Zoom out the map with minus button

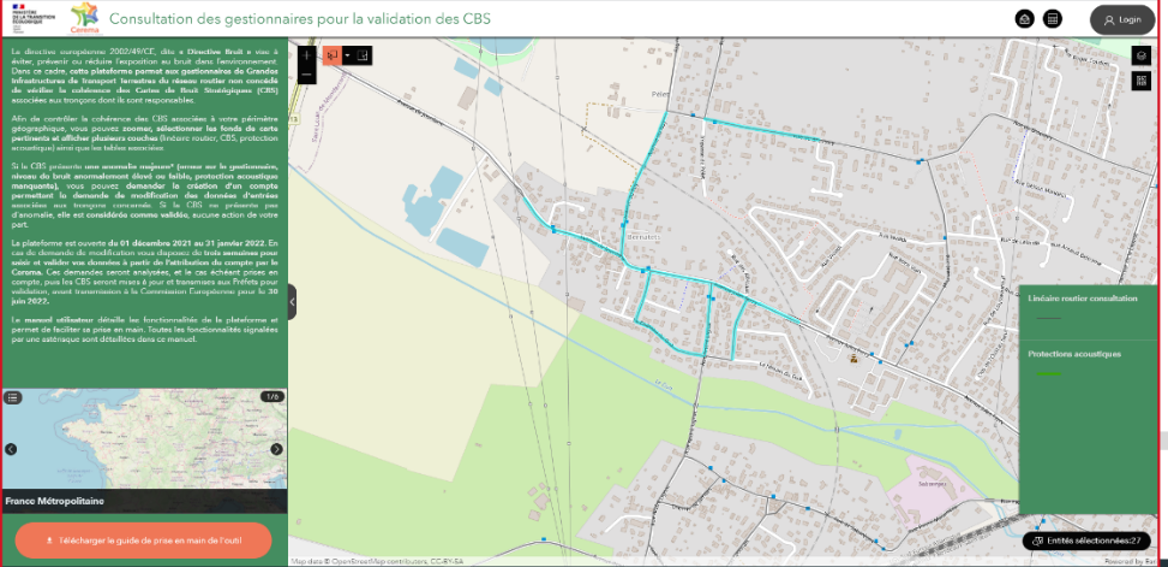[306, 75]
